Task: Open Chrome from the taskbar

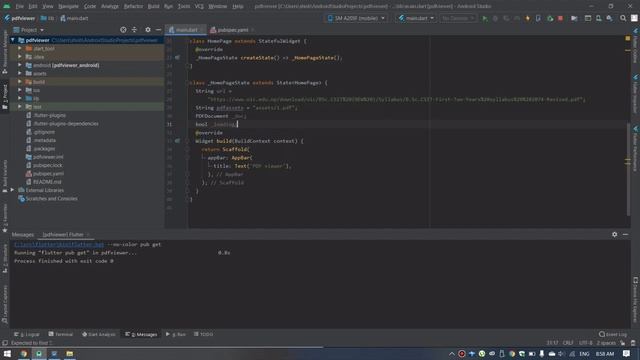Action: tap(24, 354)
